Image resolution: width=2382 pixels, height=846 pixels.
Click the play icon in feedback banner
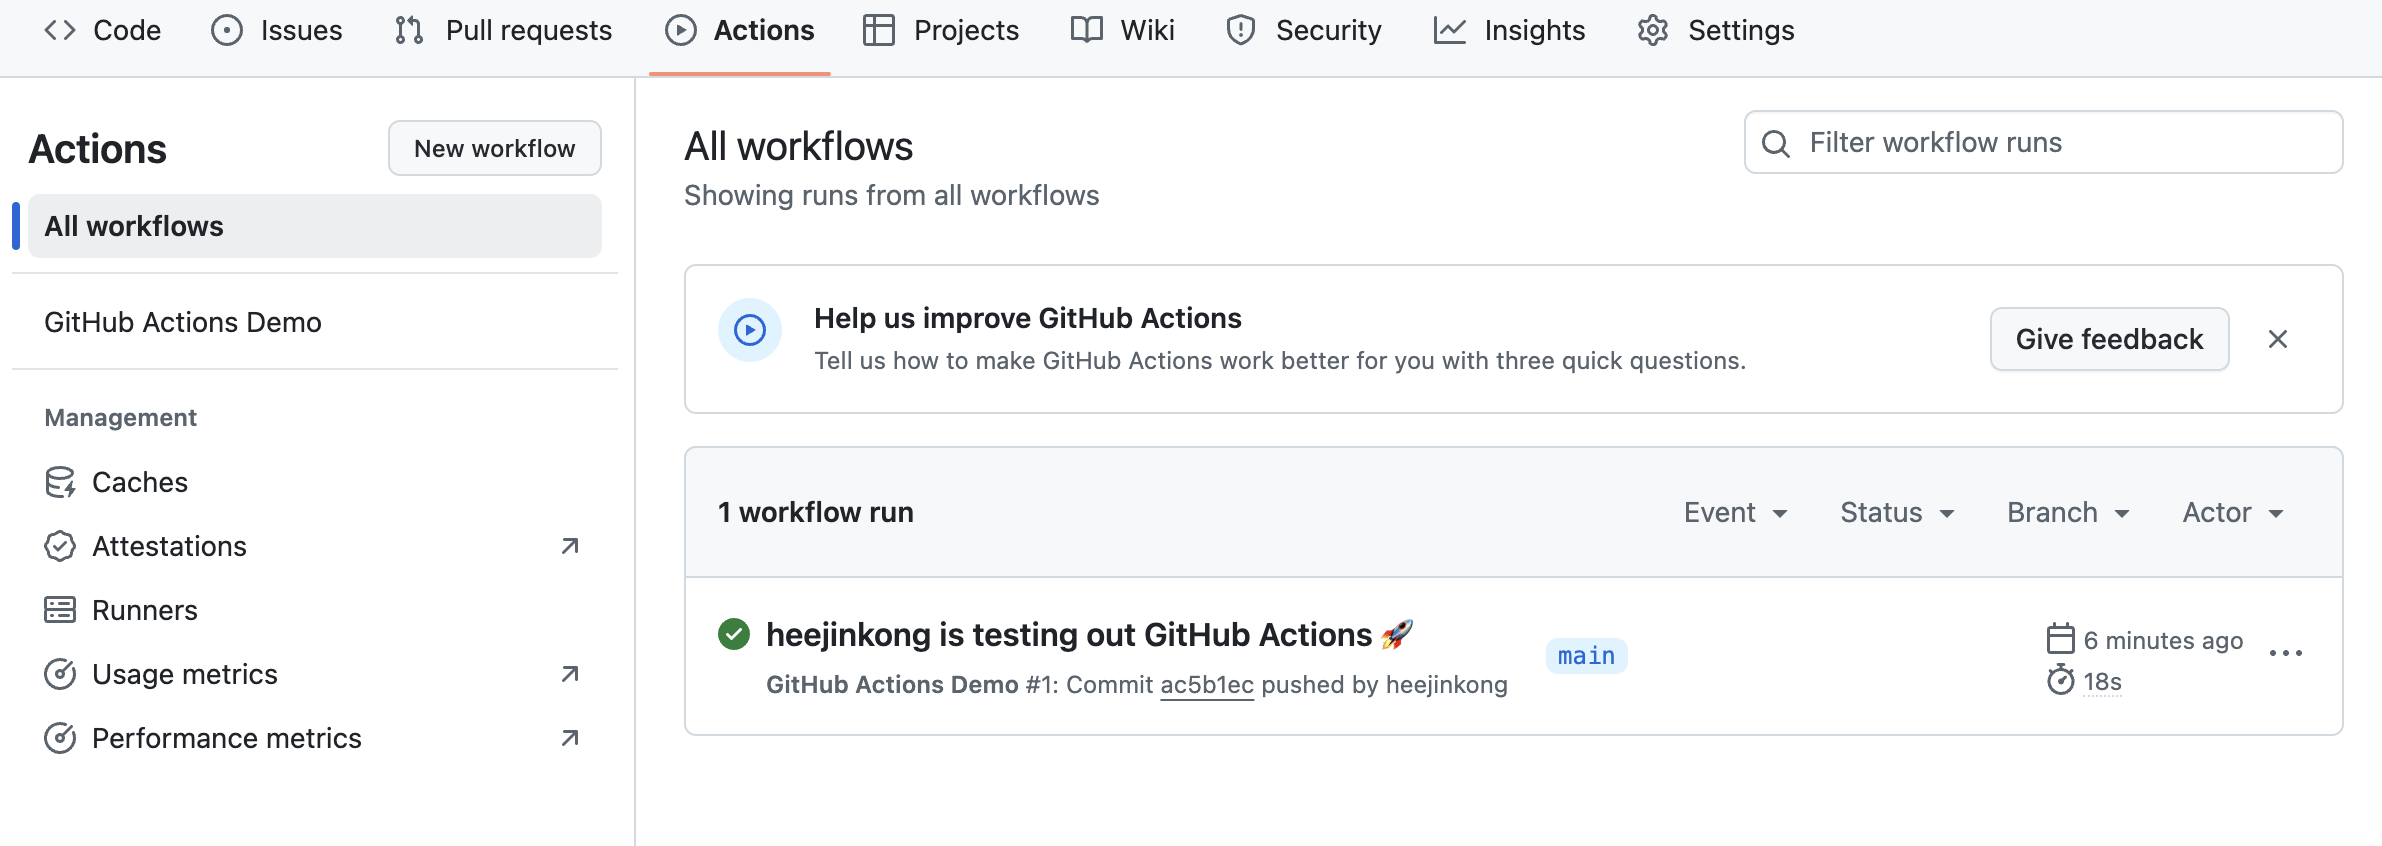(x=750, y=329)
